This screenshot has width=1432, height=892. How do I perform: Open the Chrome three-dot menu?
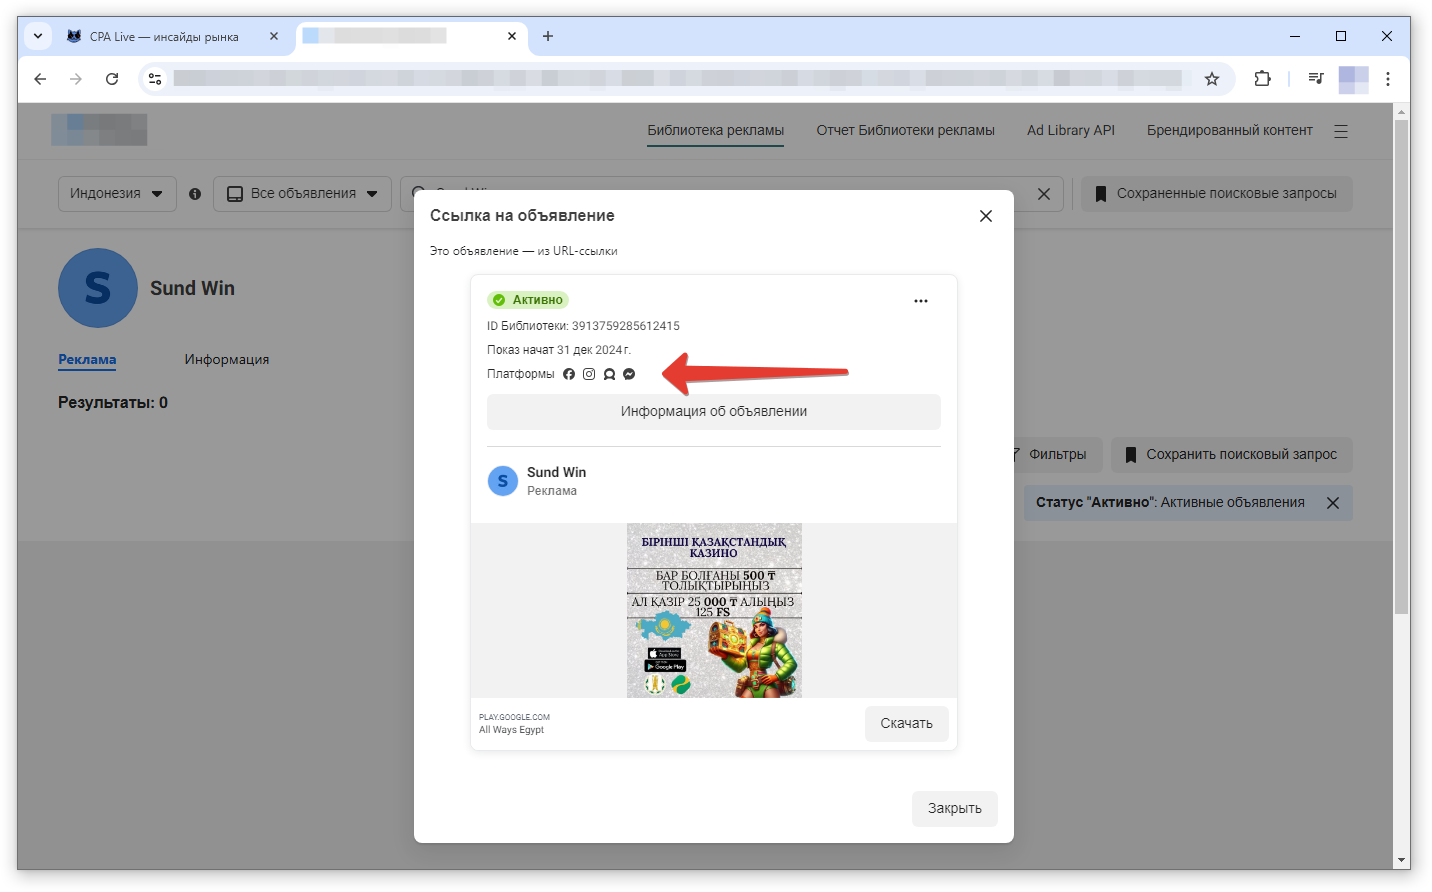[x=1388, y=79]
